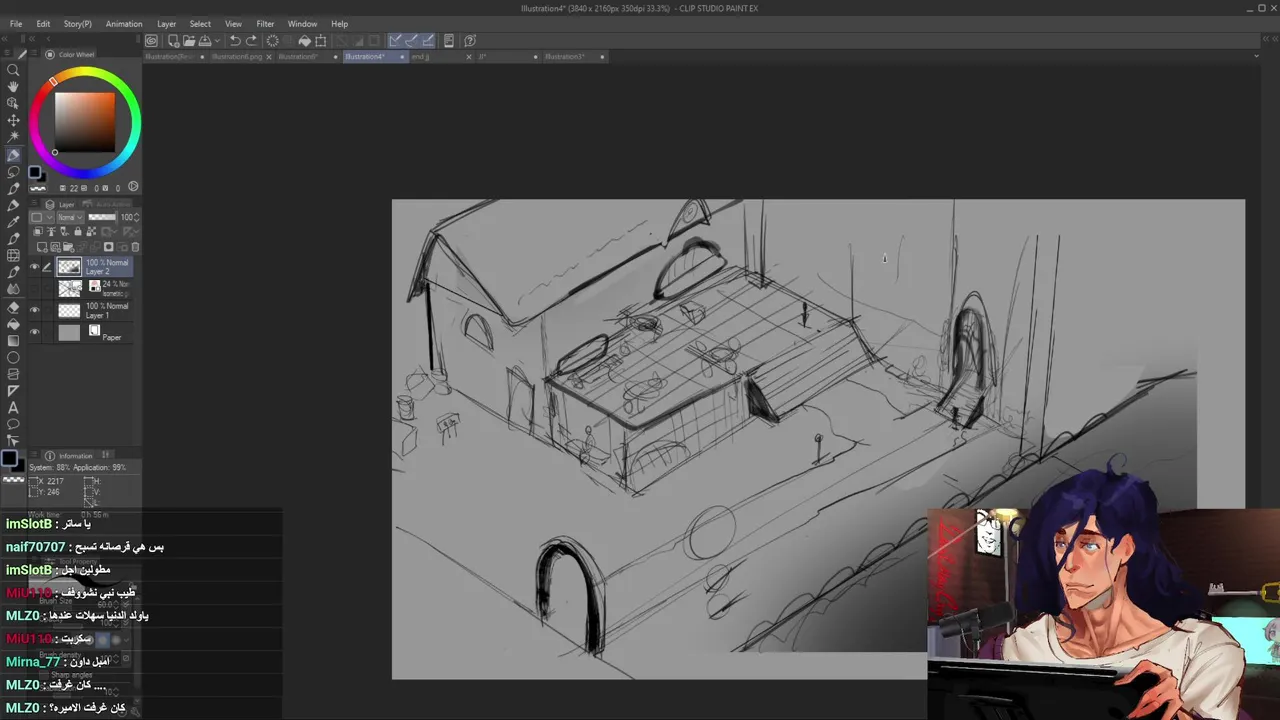Screen dimensions: 1280x720
Task: Open the File menu
Action: pos(16,24)
